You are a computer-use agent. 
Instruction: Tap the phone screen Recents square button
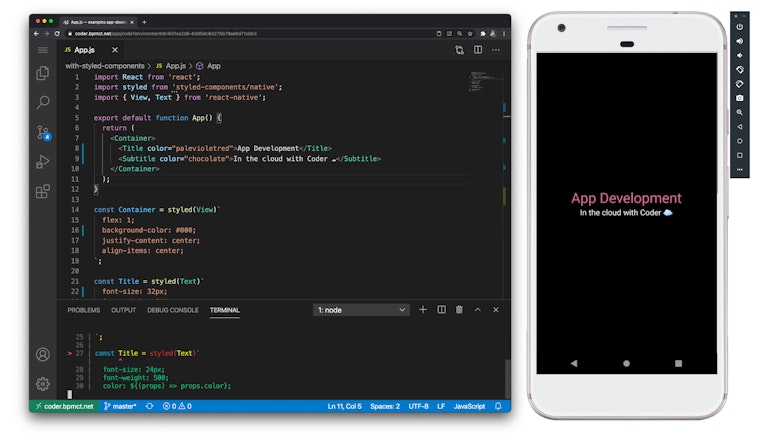678,364
